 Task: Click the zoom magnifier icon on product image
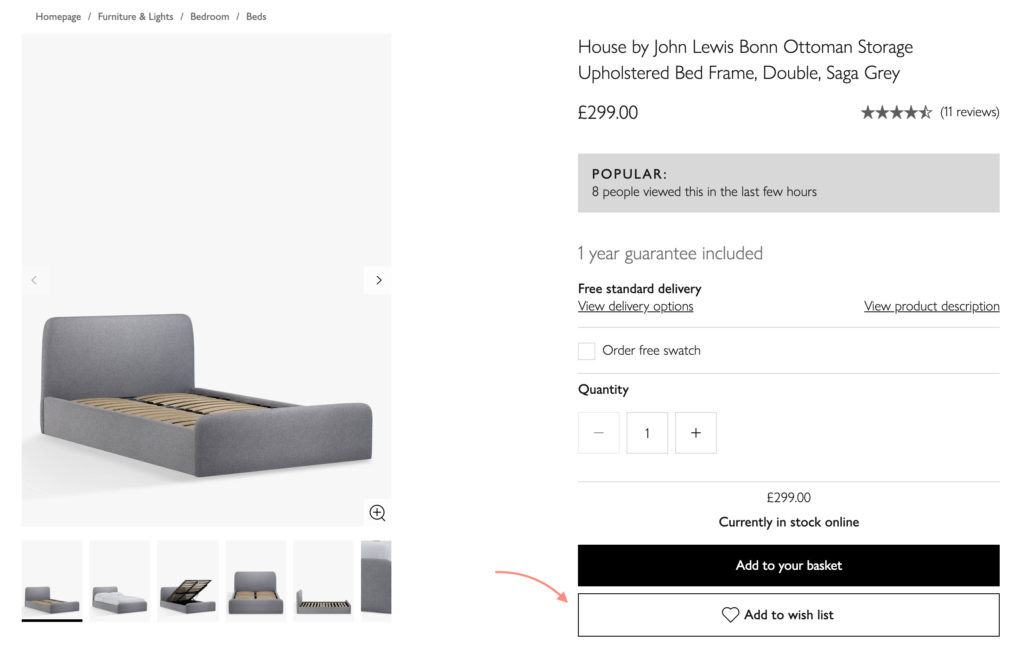[377, 513]
